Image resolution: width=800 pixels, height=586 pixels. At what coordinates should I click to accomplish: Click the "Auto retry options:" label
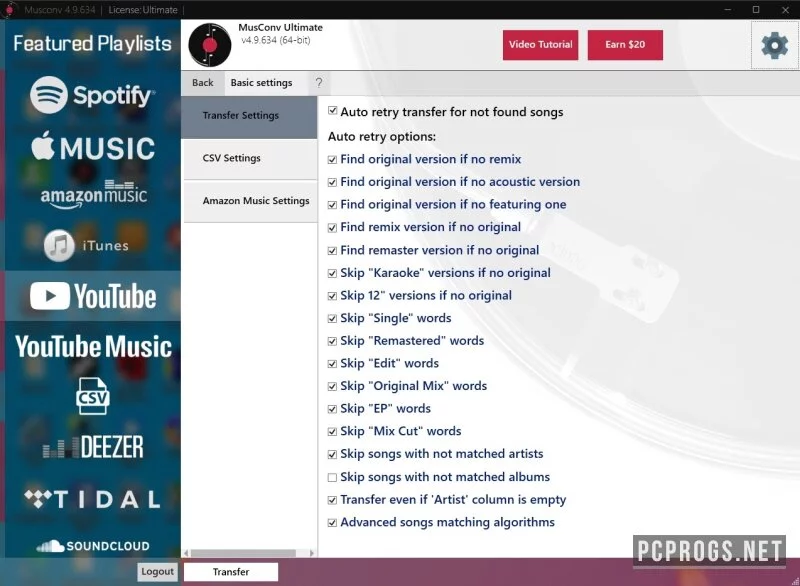click(382, 137)
